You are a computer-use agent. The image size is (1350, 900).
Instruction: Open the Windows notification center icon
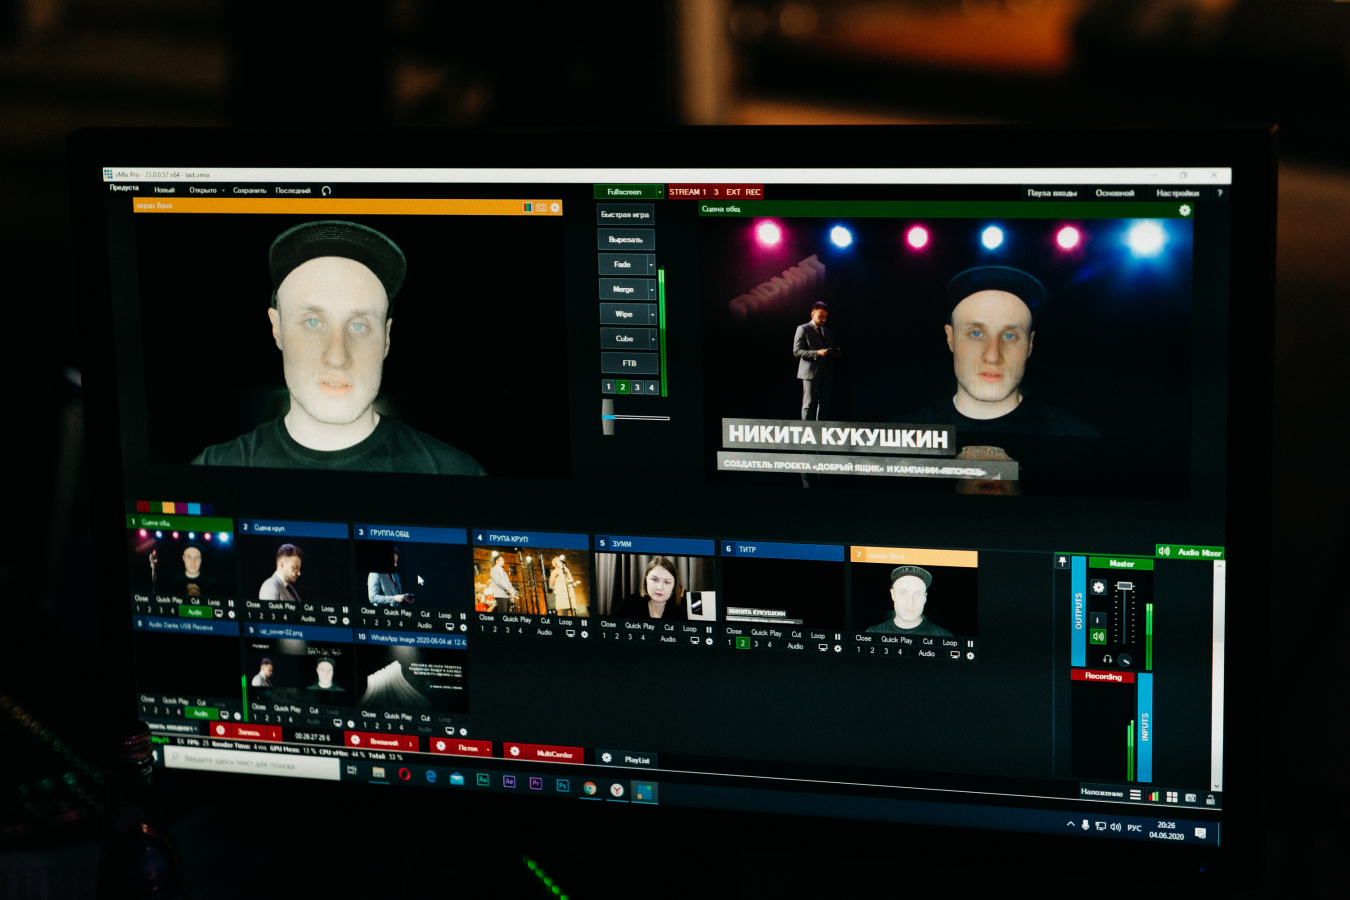click(1200, 833)
